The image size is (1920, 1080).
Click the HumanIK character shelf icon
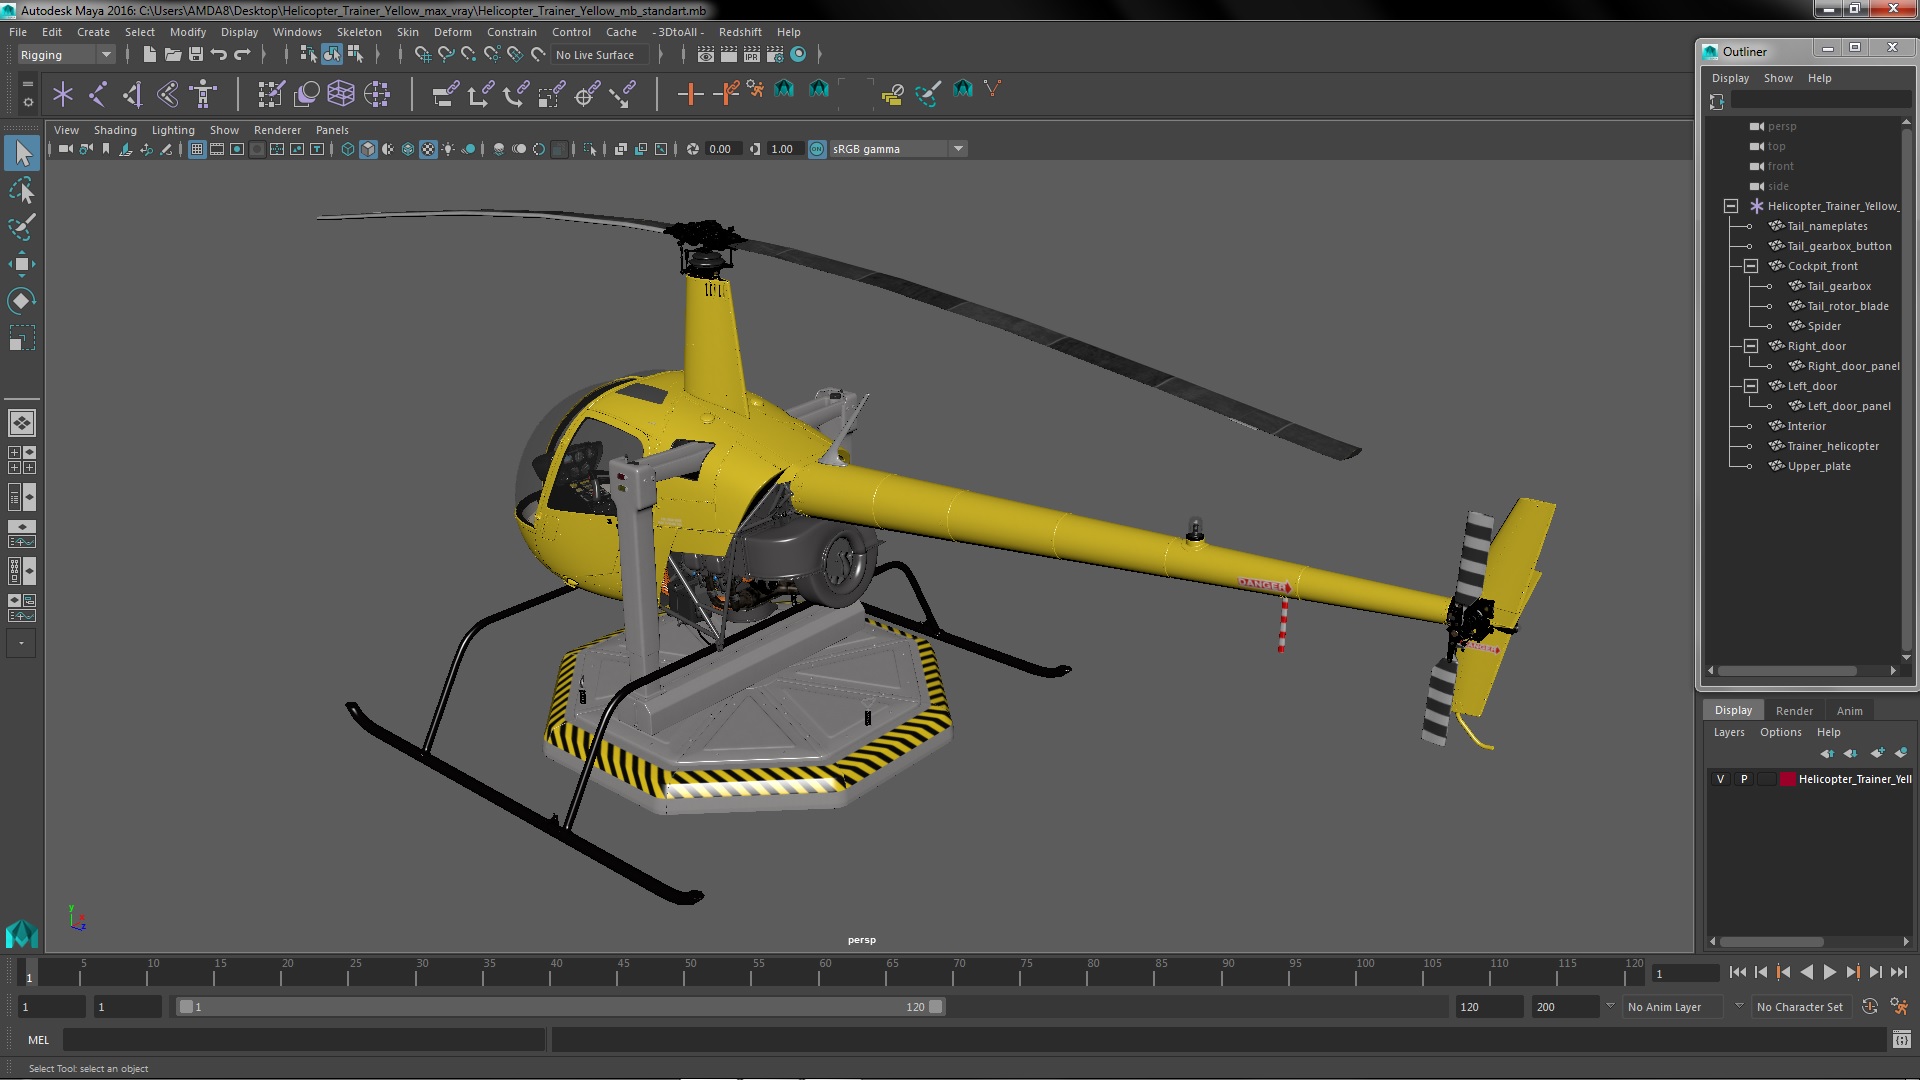coord(203,94)
